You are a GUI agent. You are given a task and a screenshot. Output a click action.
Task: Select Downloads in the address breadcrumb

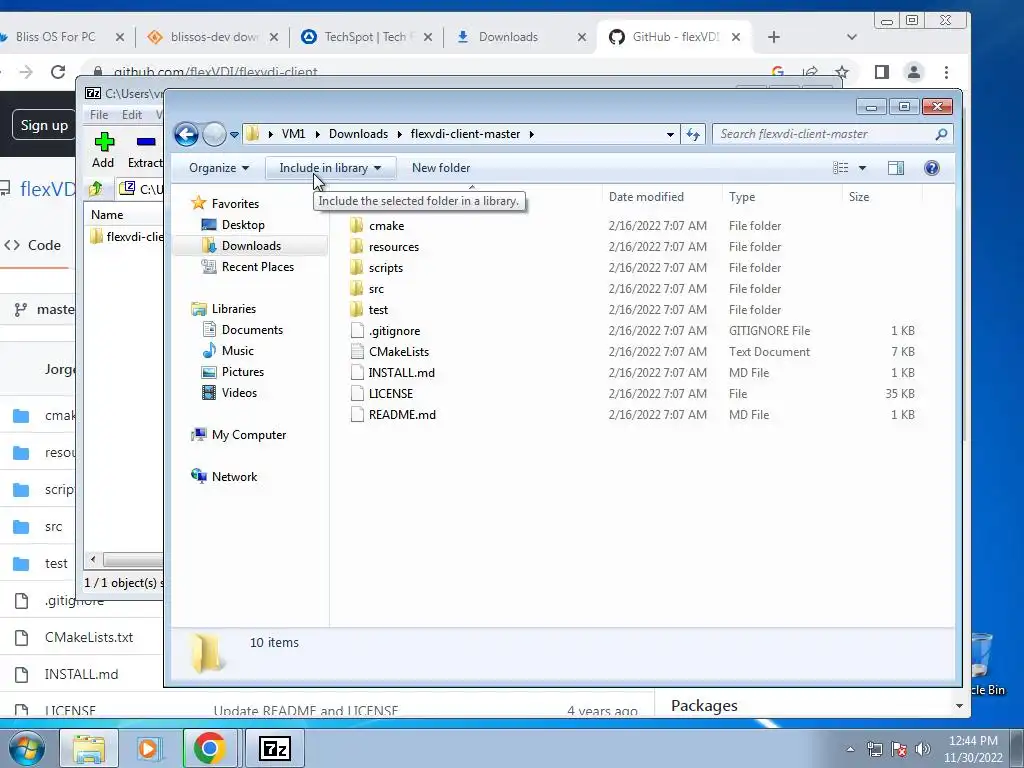358,134
